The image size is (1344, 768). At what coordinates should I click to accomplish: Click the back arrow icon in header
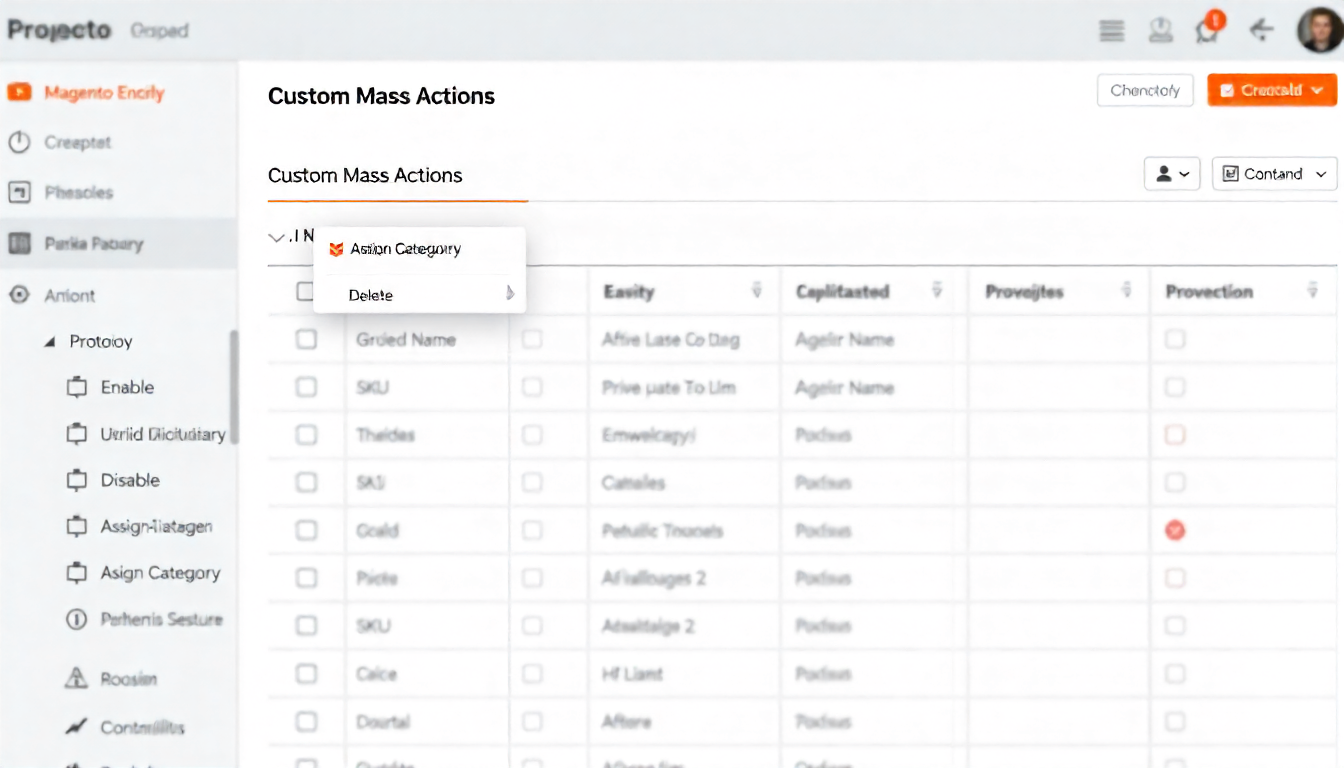1262,31
